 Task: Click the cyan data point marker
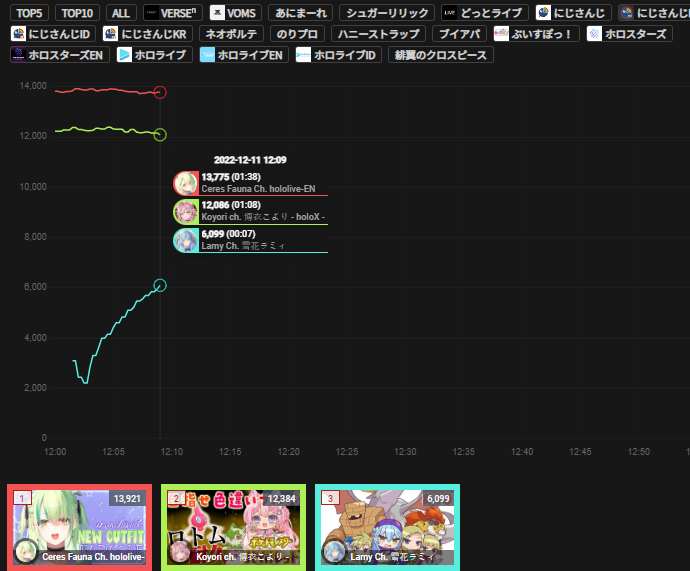coord(160,286)
